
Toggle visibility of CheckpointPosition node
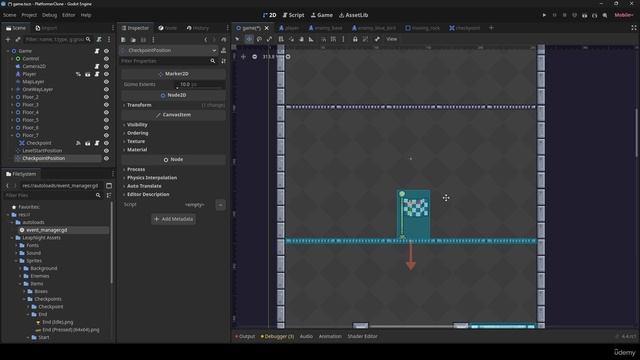(107, 158)
